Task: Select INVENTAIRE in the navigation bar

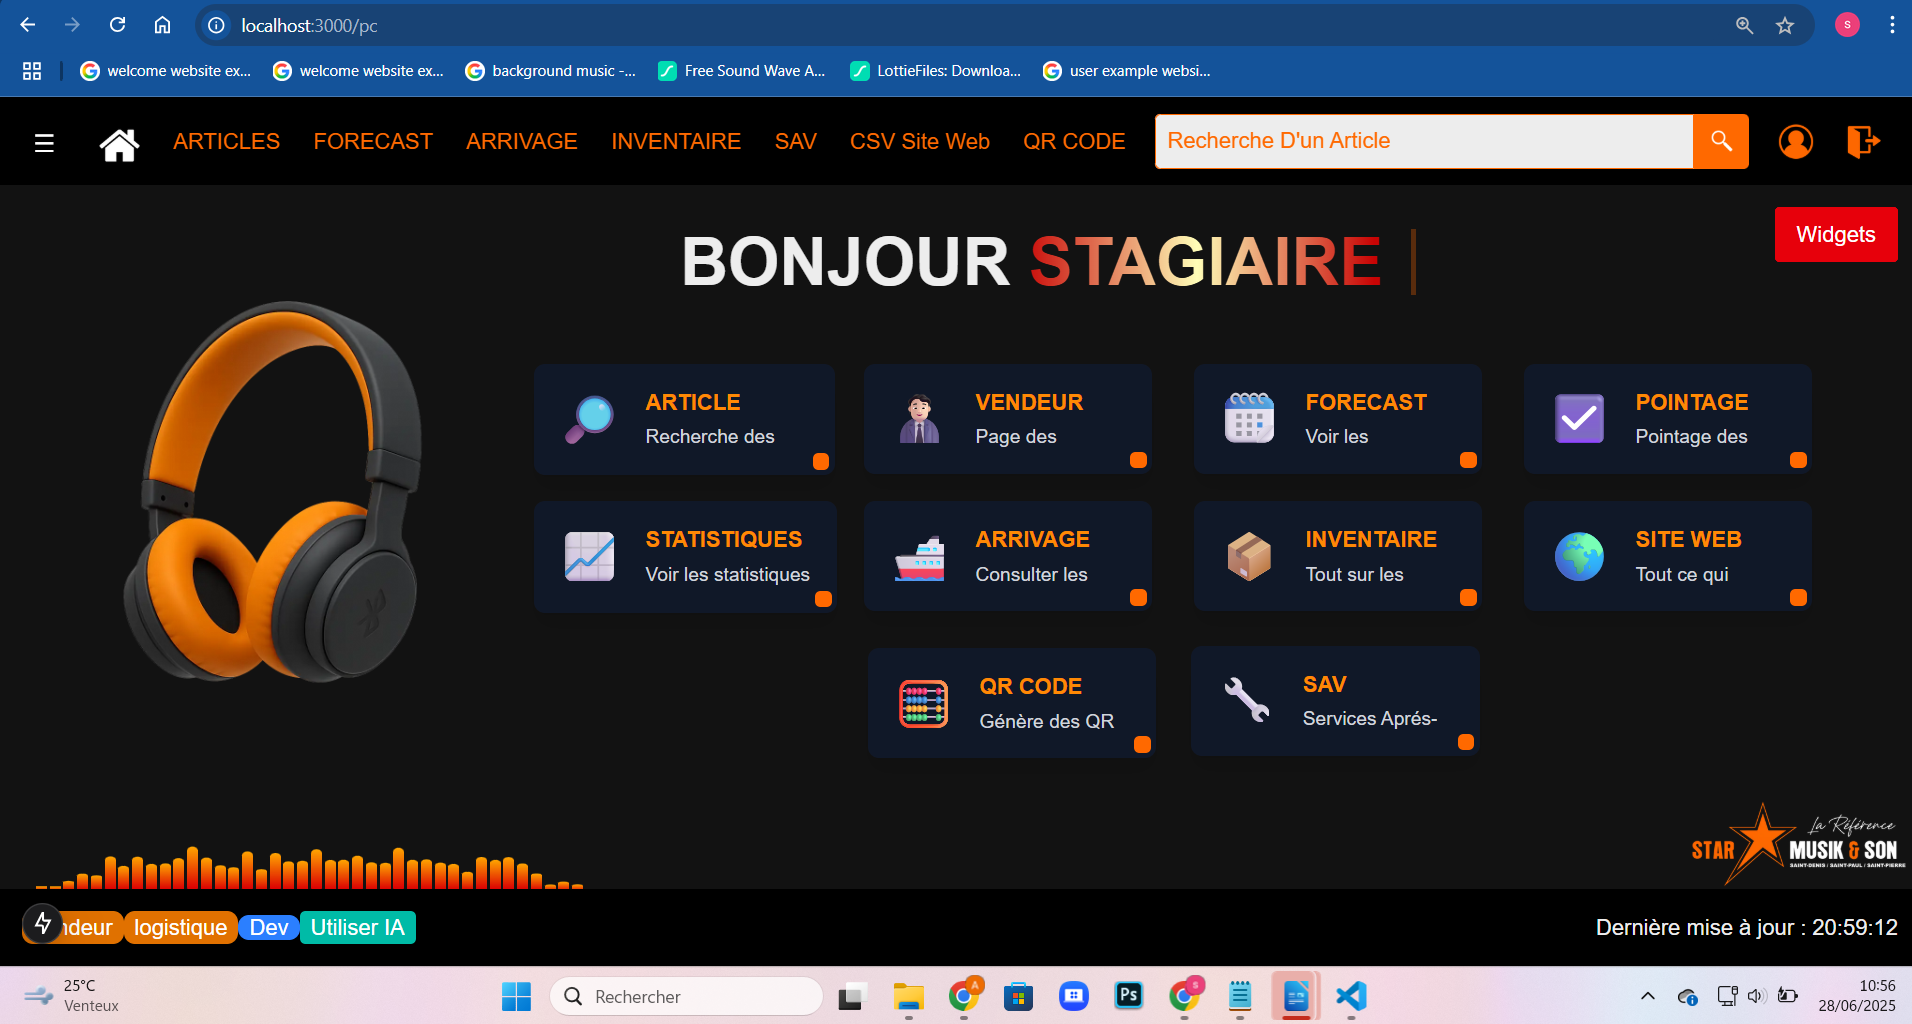Action: coord(676,141)
